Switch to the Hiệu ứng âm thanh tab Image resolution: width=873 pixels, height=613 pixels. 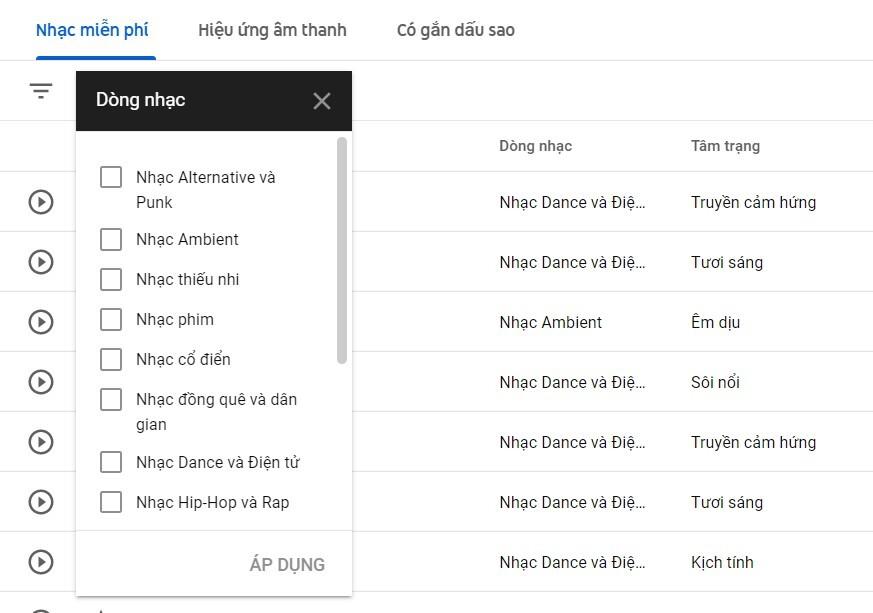pyautogui.click(x=271, y=30)
